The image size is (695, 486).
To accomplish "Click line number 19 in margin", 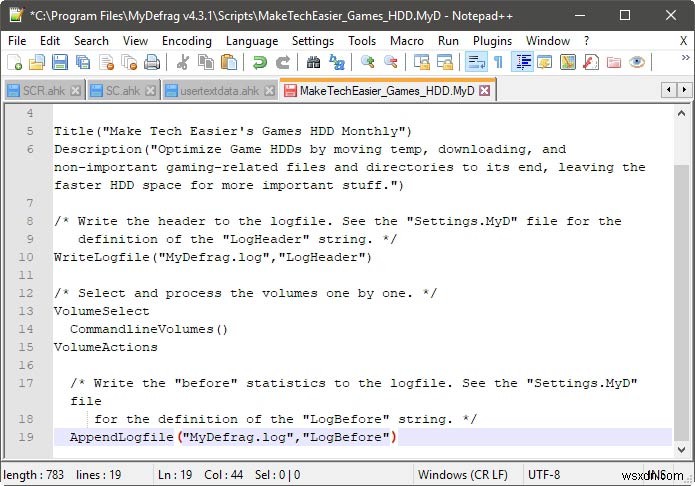I will click(26, 437).
